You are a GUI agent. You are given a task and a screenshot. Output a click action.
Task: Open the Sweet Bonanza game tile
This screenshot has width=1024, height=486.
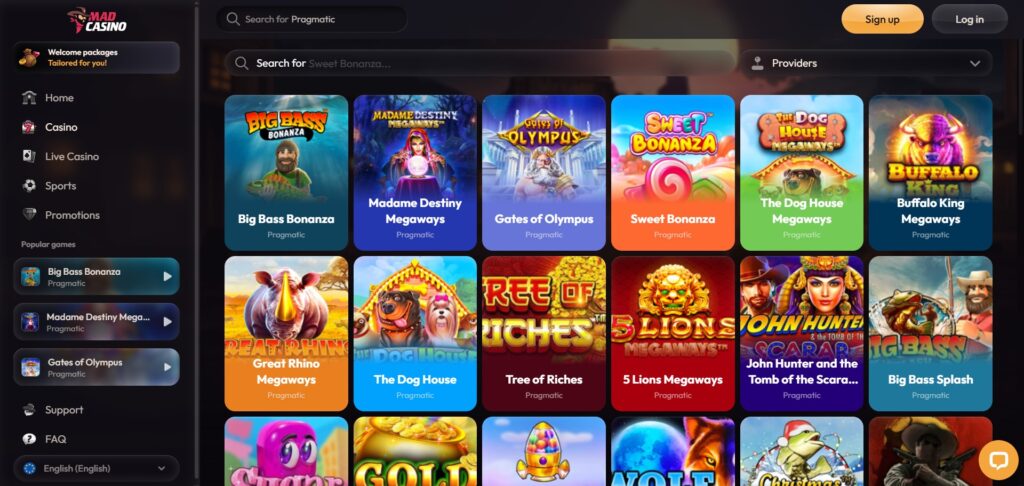click(673, 172)
